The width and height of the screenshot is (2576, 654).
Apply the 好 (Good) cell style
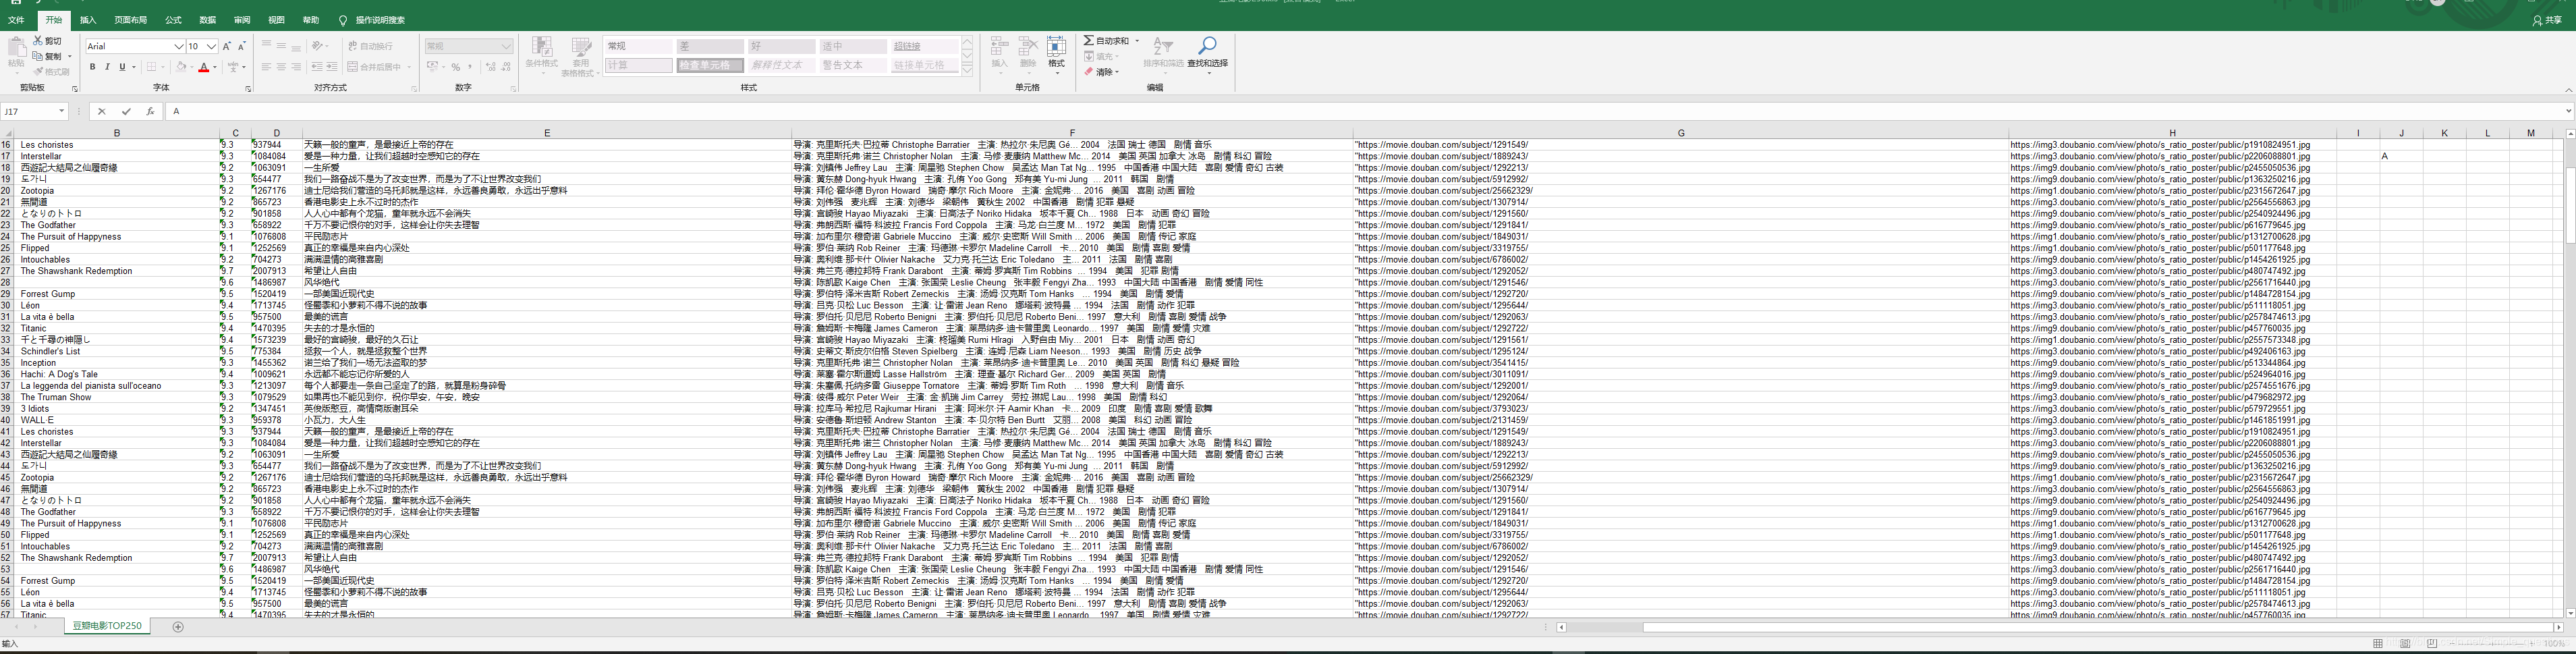click(x=781, y=46)
